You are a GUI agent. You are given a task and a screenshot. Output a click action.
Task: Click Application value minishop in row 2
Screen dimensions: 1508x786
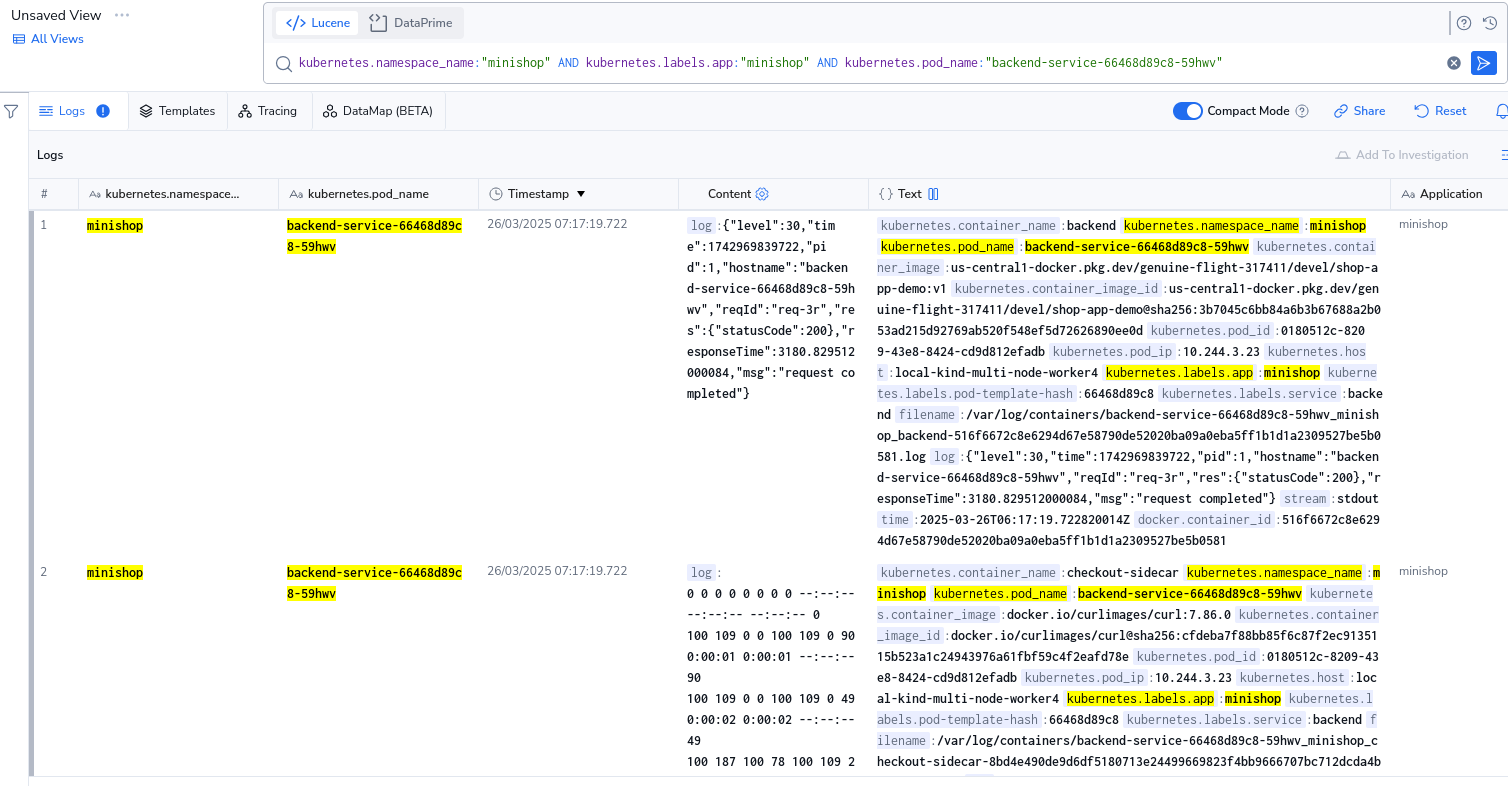[1423, 571]
